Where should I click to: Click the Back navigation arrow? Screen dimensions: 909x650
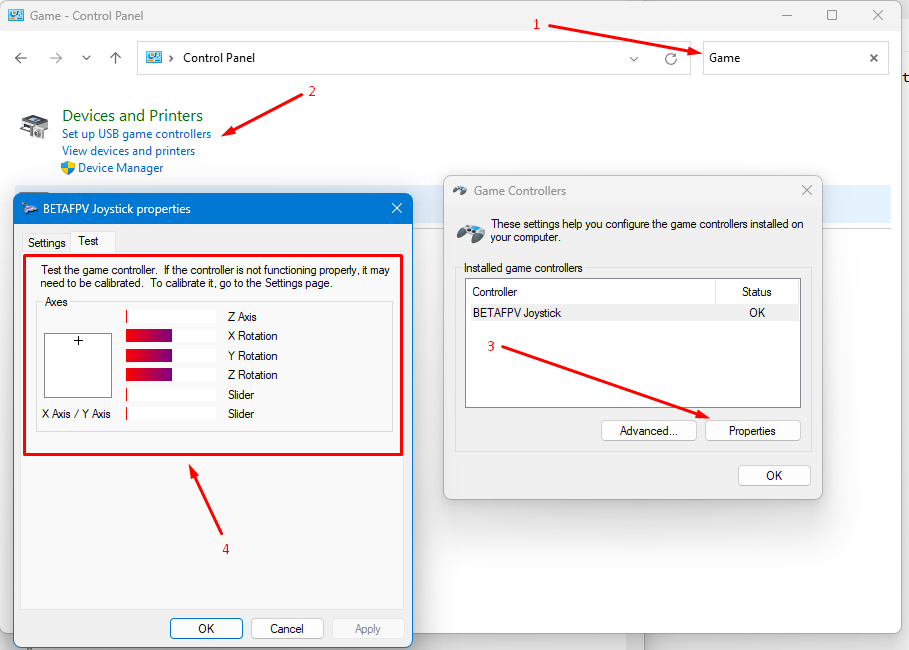click(21, 58)
